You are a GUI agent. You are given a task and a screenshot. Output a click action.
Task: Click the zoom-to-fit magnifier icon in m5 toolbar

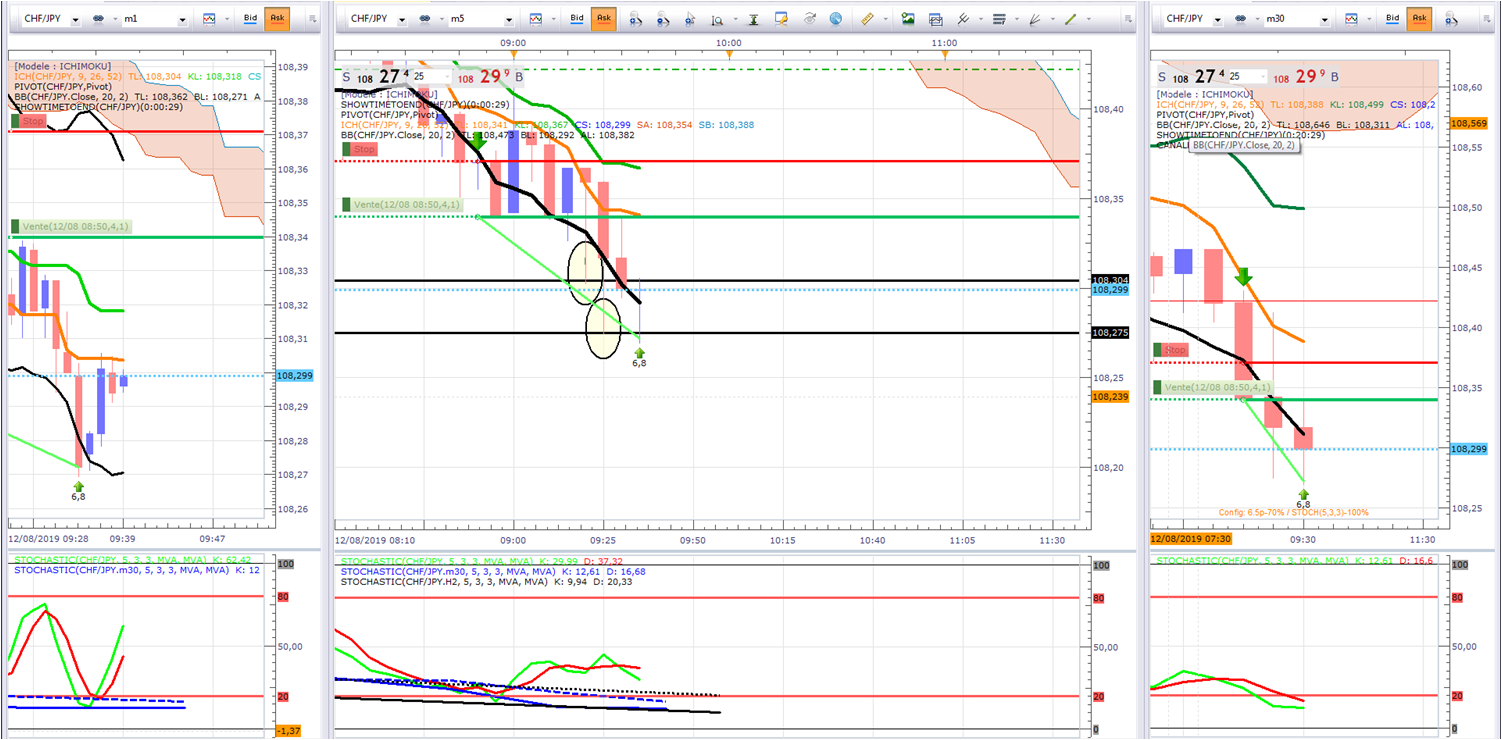click(717, 19)
